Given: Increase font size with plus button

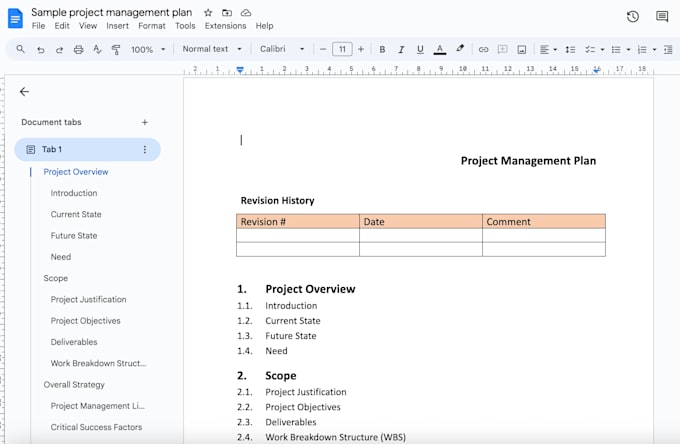Looking at the screenshot, I should click(361, 49).
